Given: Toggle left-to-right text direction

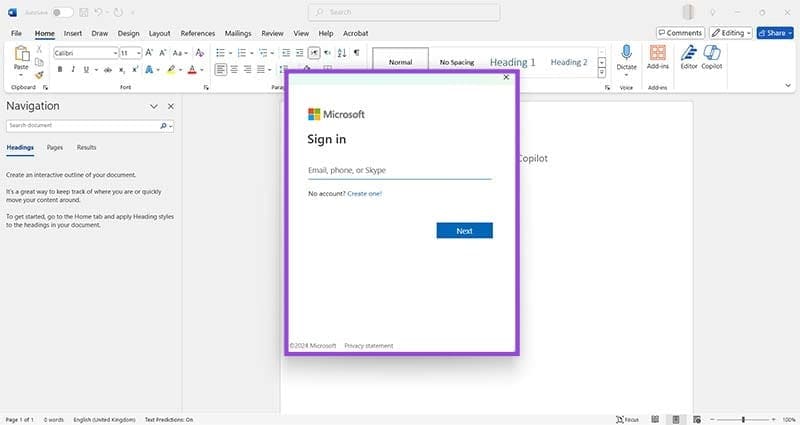Looking at the screenshot, I should (x=314, y=53).
